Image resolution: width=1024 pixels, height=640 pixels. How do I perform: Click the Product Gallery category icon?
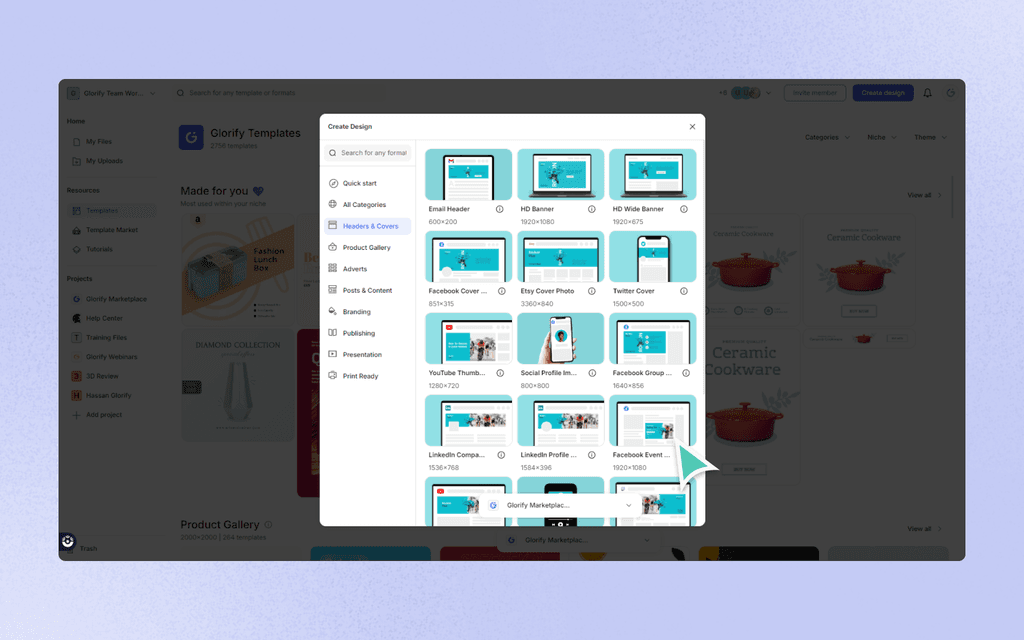tap(334, 247)
